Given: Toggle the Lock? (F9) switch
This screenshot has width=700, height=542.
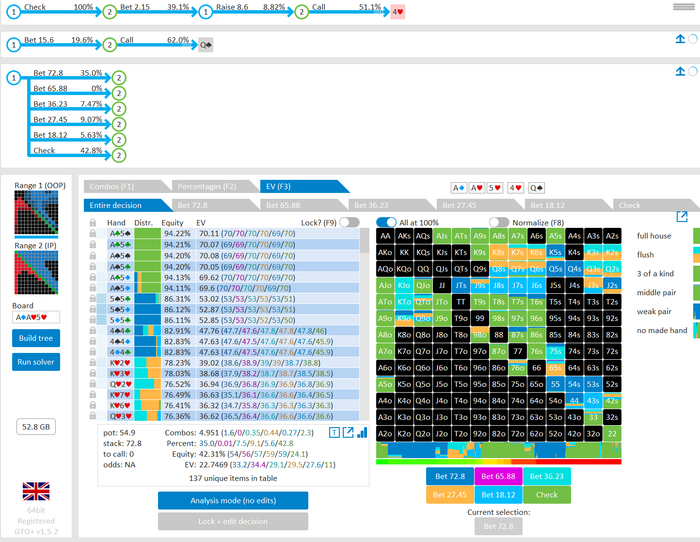Looking at the screenshot, I should pyautogui.click(x=349, y=222).
